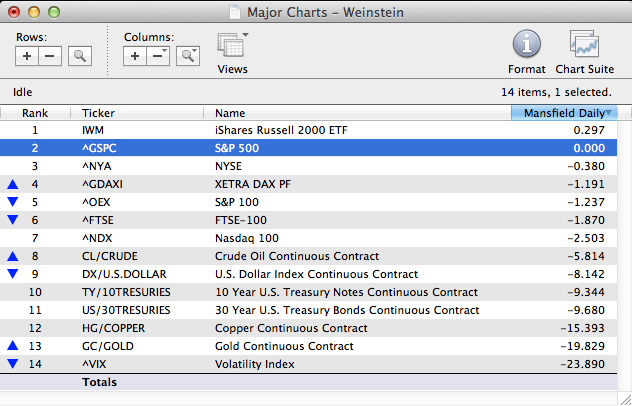Open the Format info panel
This screenshot has width=632, height=406.
527,52
